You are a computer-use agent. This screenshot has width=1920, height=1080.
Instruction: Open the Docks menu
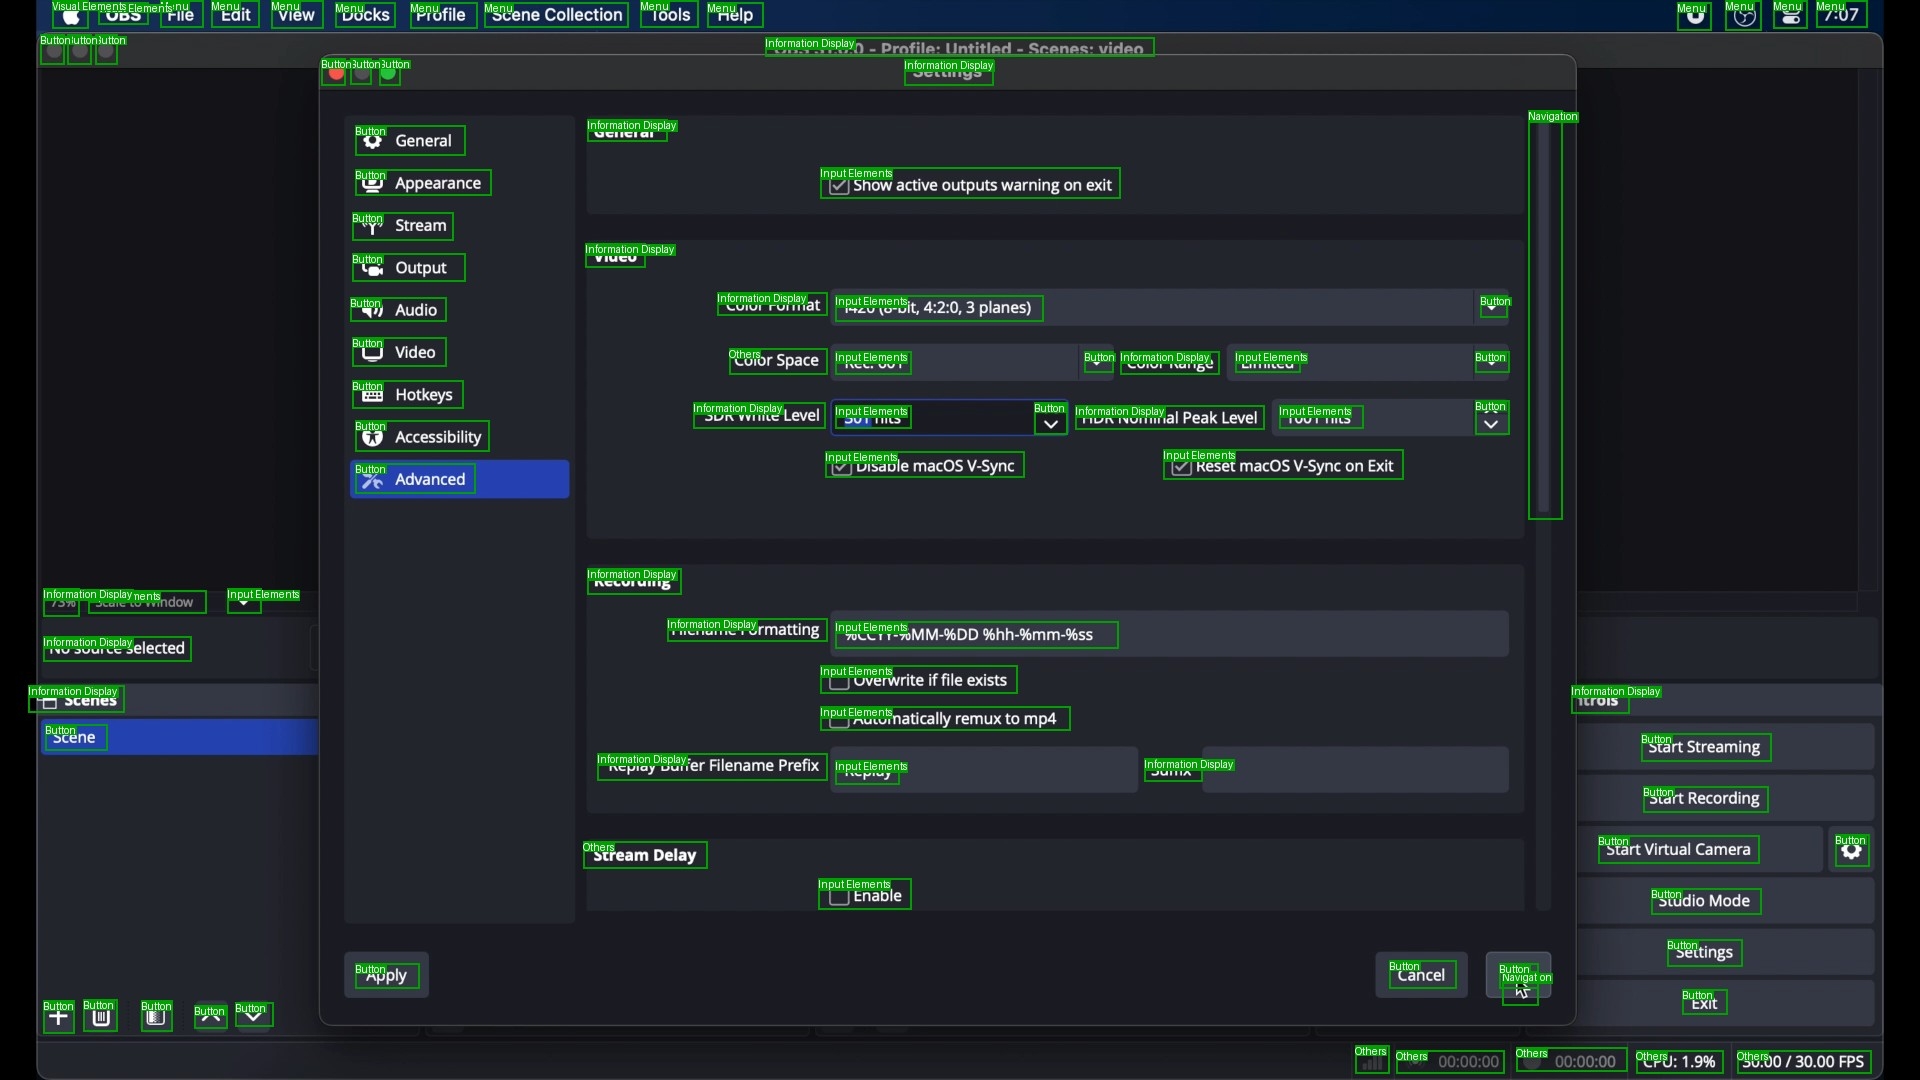(x=366, y=15)
